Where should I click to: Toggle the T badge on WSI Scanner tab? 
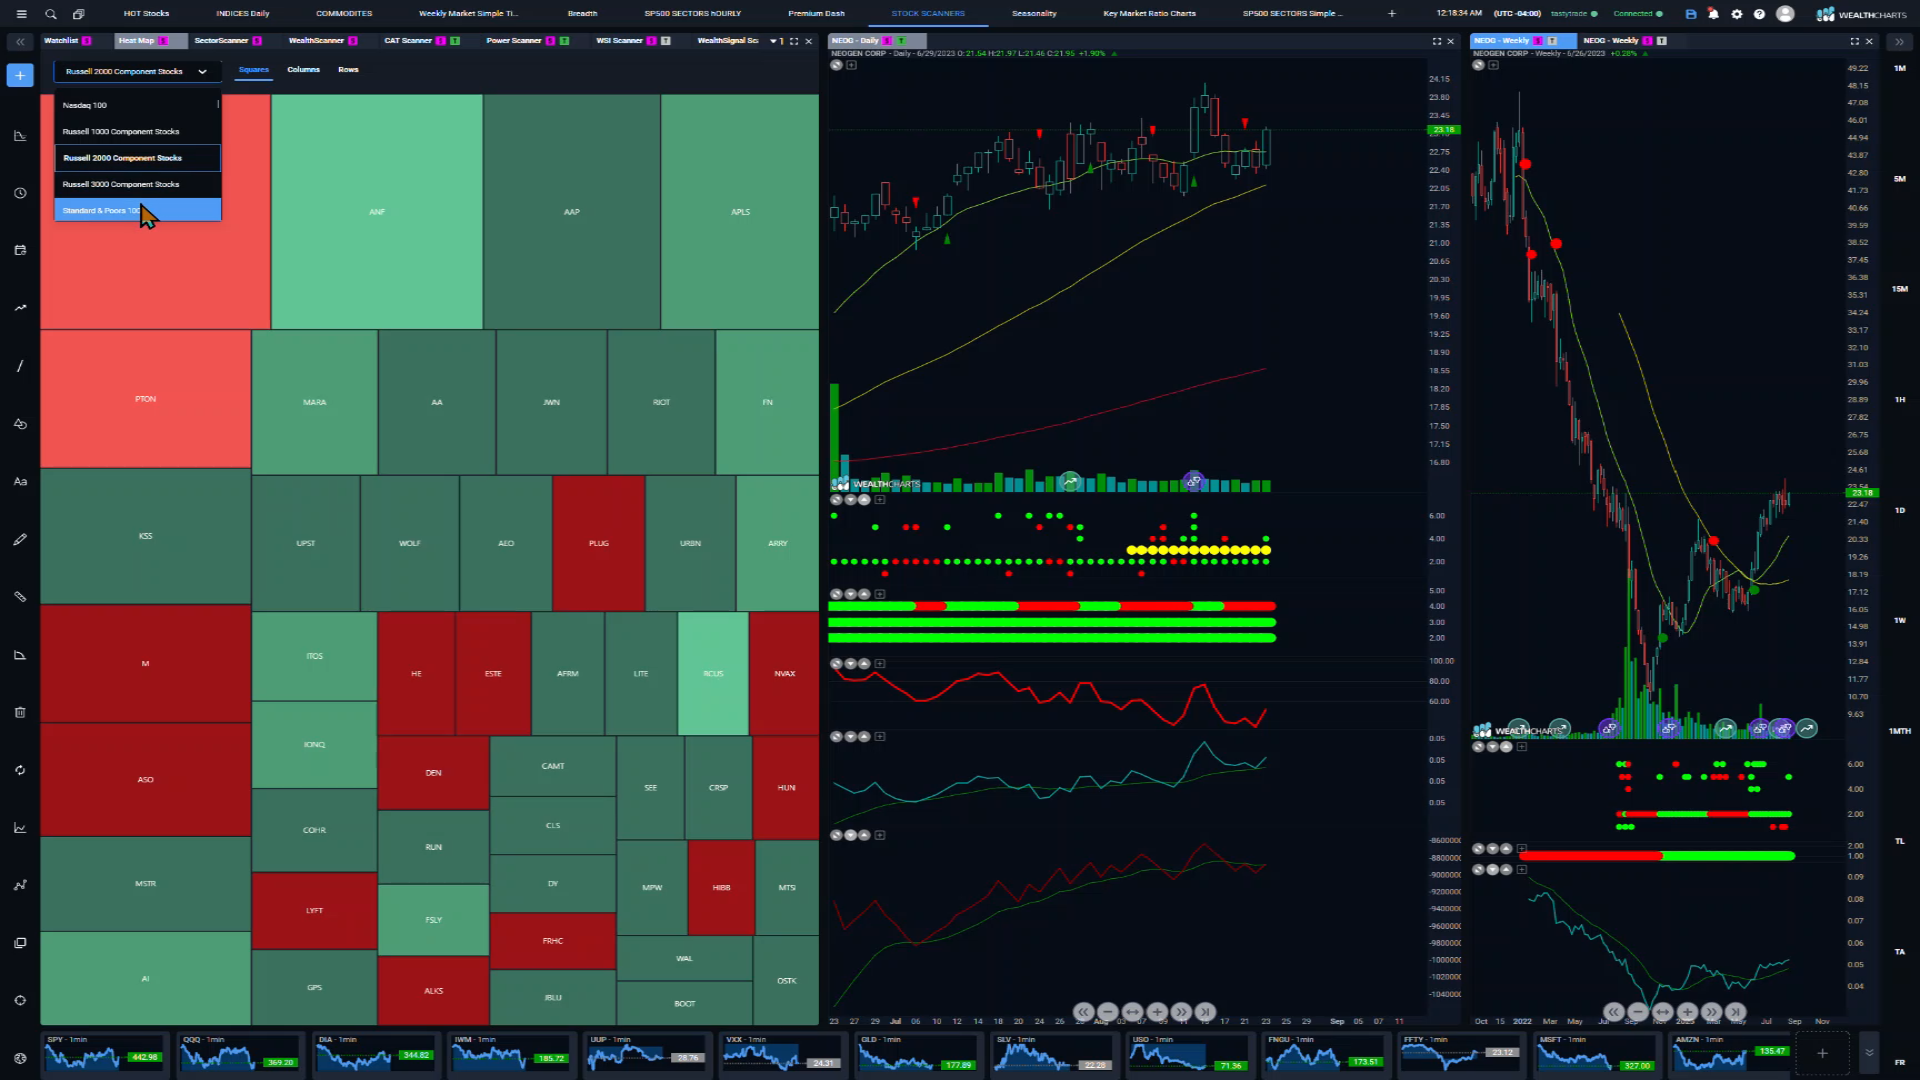point(666,41)
